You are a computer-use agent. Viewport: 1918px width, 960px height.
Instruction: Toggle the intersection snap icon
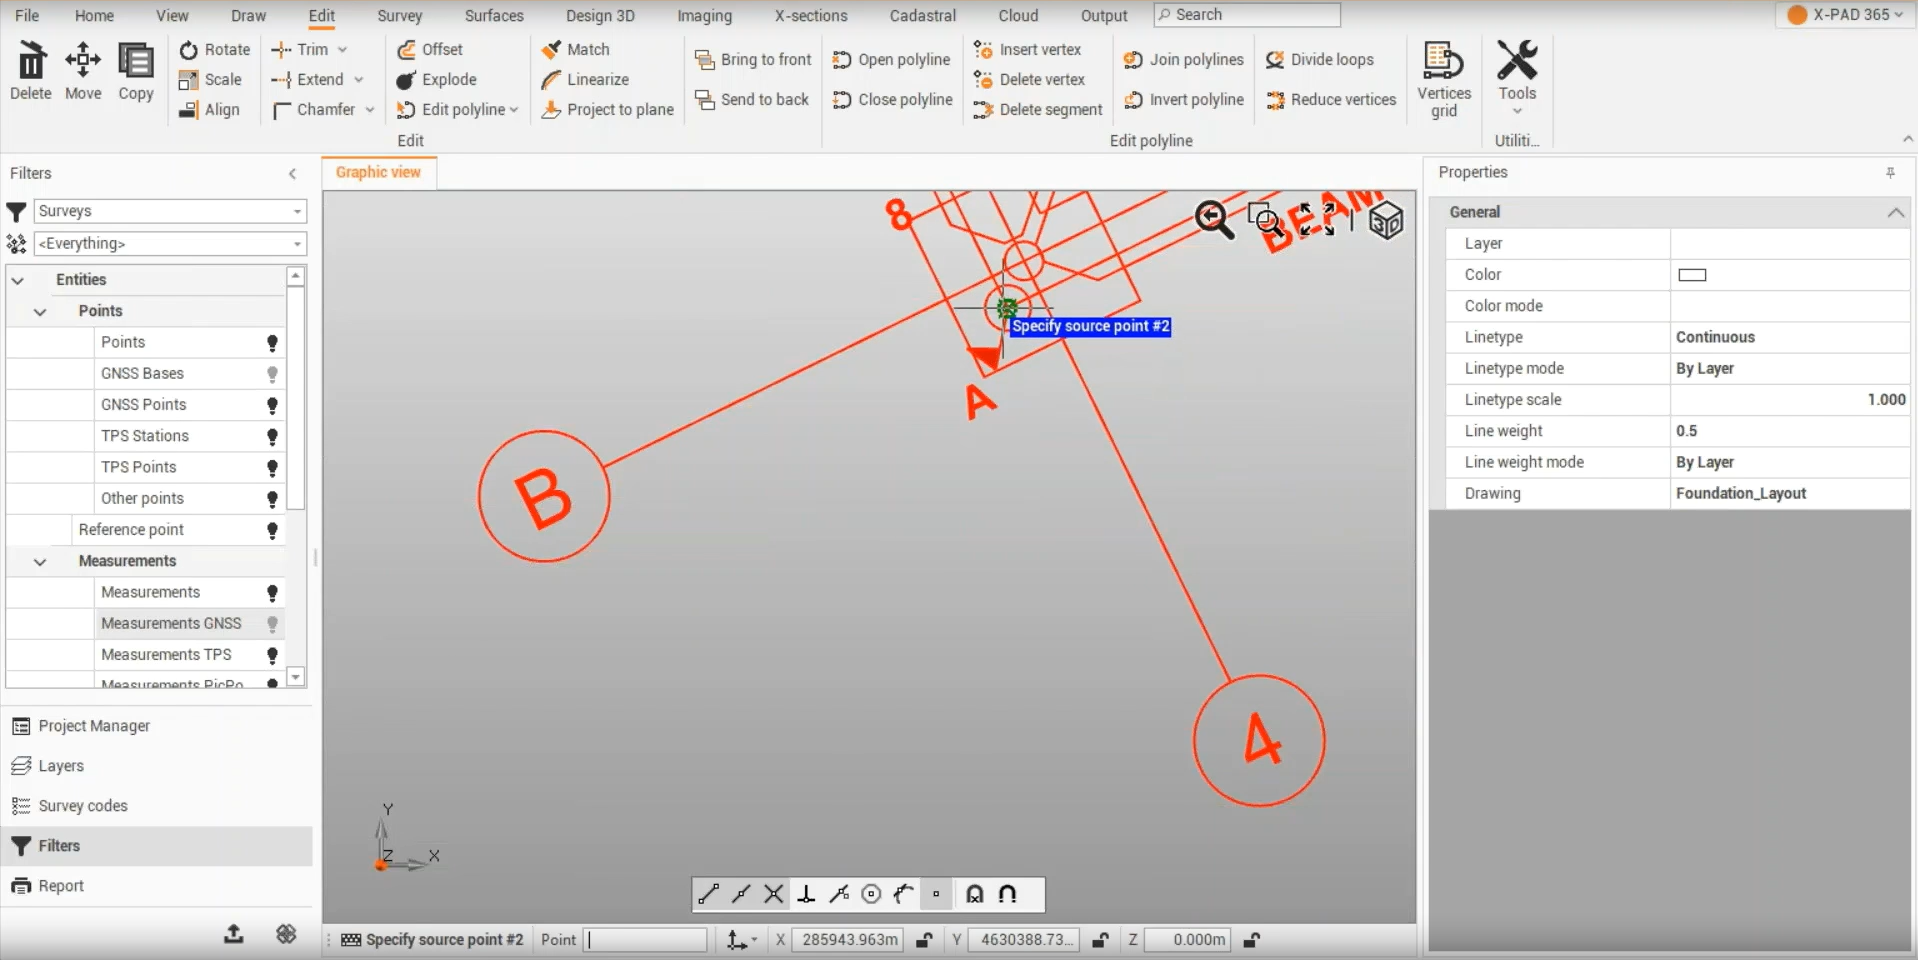773,894
